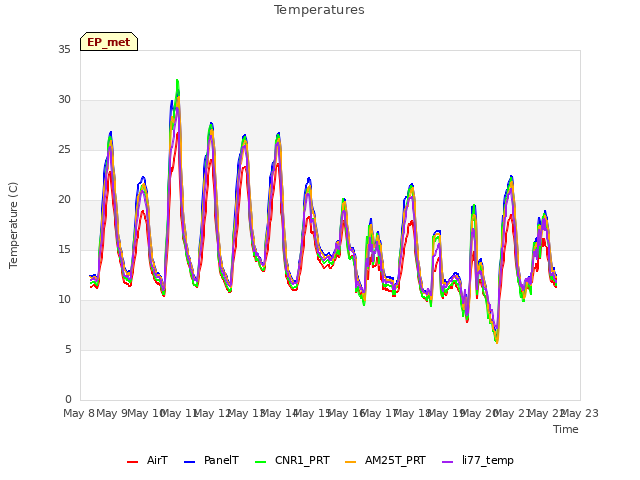Click the purple li77_temp legend swatch

click(447, 462)
